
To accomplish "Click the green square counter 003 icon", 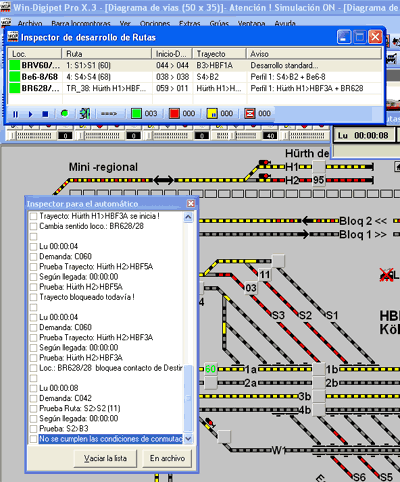I will pyautogui.click(x=136, y=114).
